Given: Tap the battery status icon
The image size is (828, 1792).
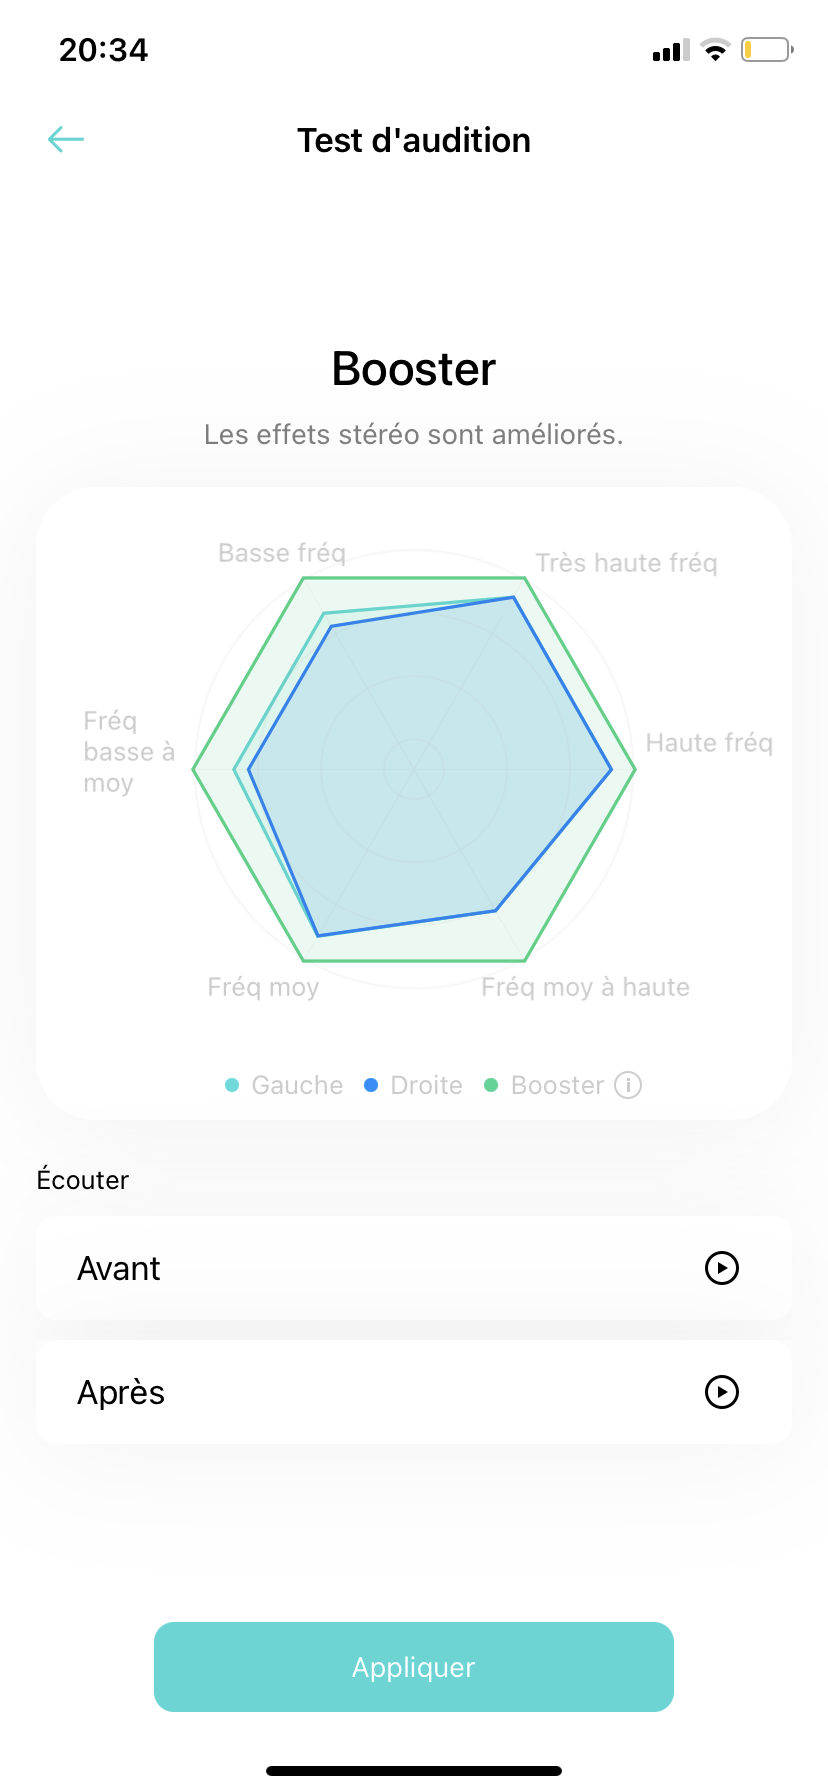Looking at the screenshot, I should click(x=766, y=49).
